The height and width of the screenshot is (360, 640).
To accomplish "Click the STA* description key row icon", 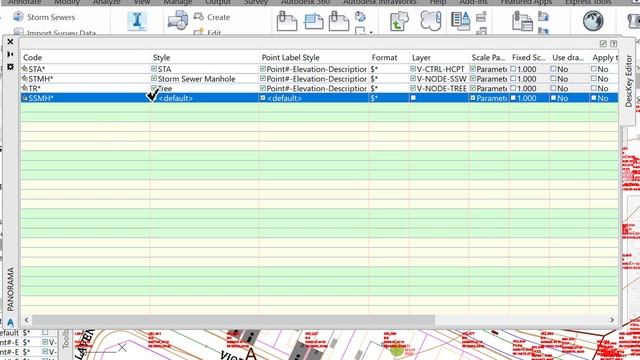I will (25, 69).
